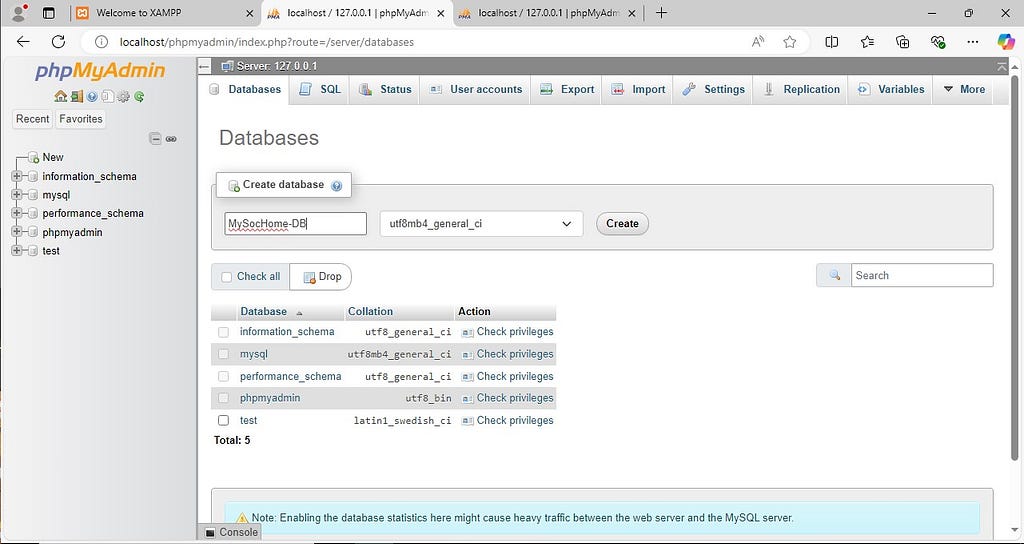
Task: Switch to the Status tab
Action: [385, 89]
